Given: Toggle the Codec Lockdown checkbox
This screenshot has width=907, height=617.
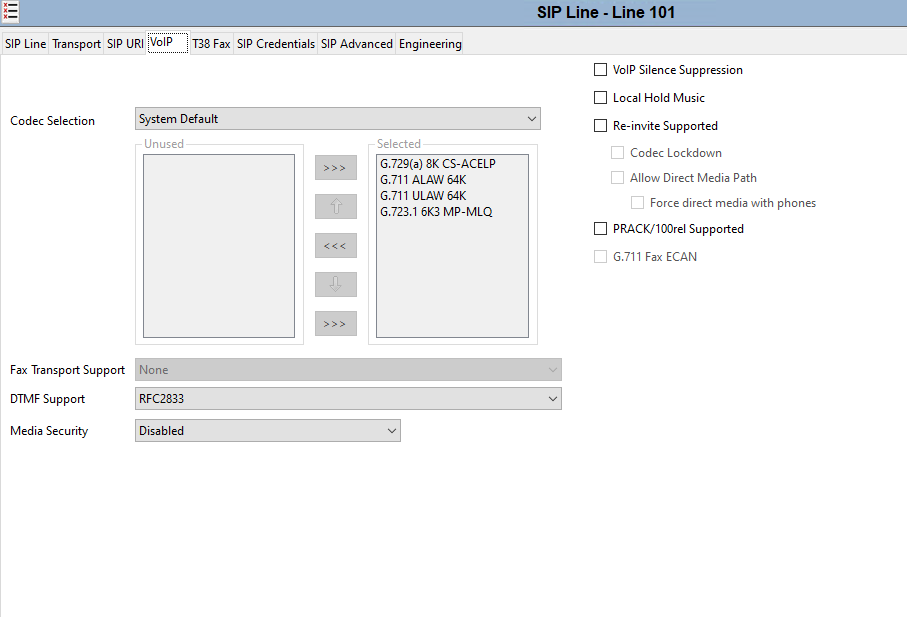Looking at the screenshot, I should coord(618,153).
